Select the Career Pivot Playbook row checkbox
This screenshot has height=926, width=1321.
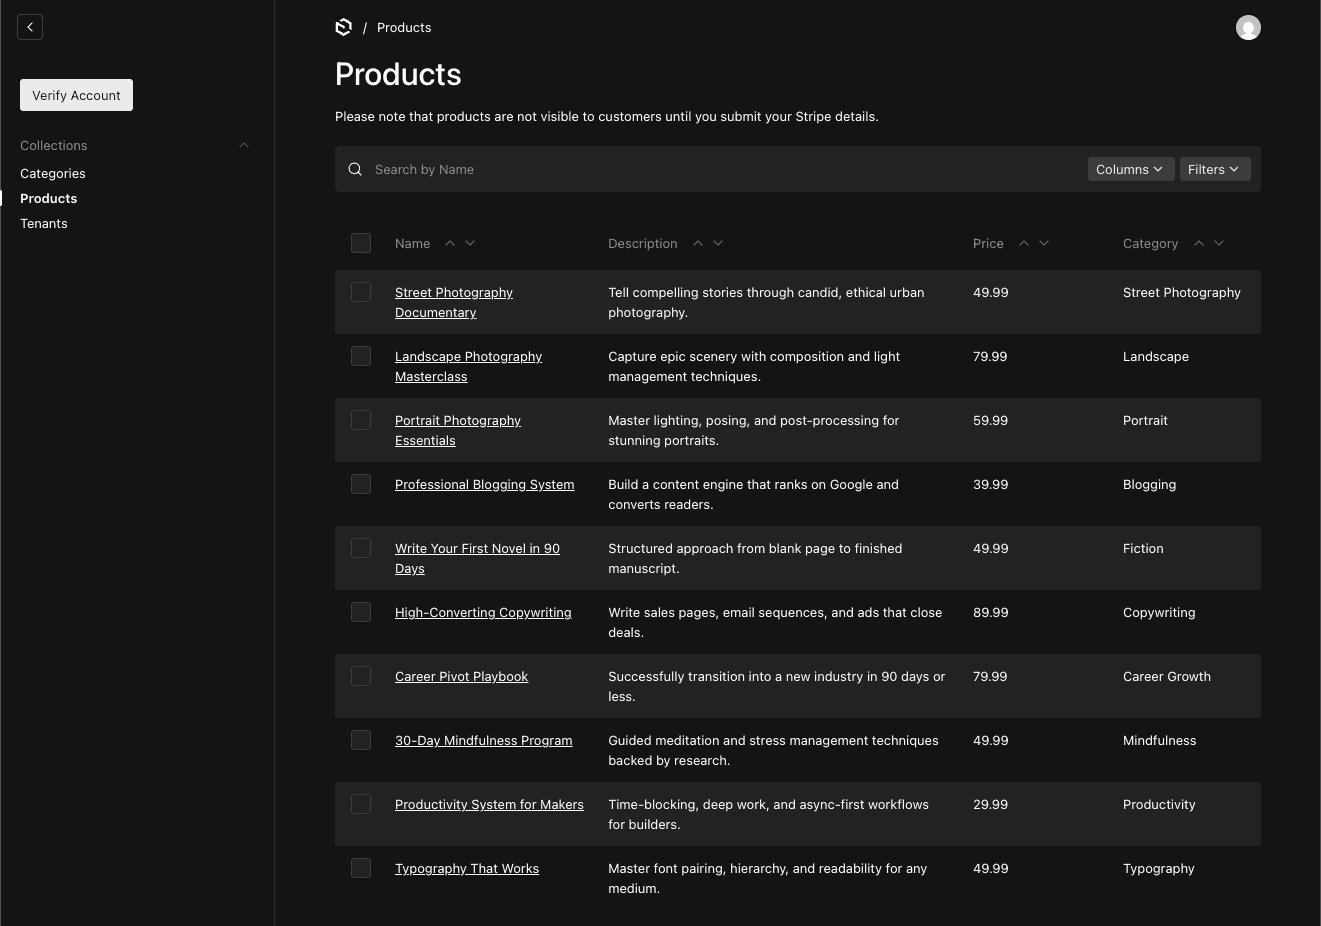tap(361, 676)
